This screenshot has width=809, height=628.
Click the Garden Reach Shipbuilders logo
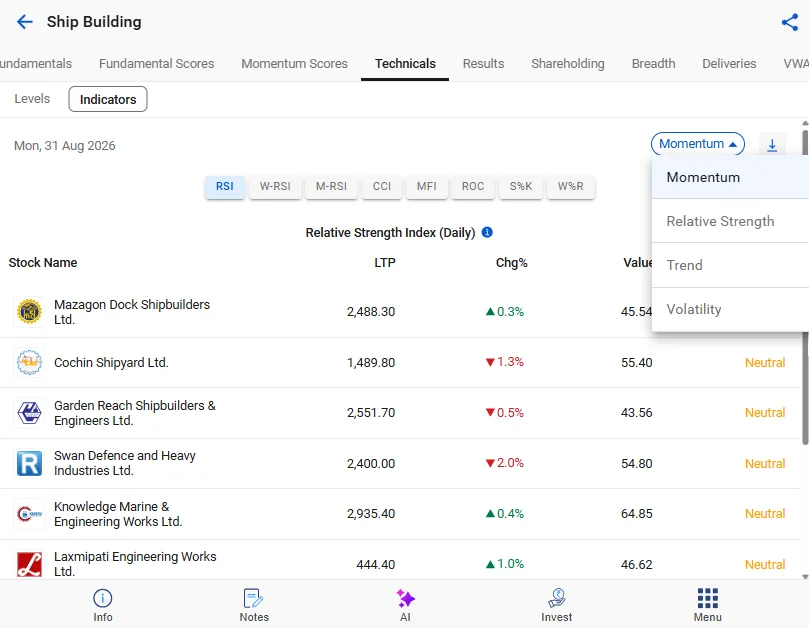(29, 413)
